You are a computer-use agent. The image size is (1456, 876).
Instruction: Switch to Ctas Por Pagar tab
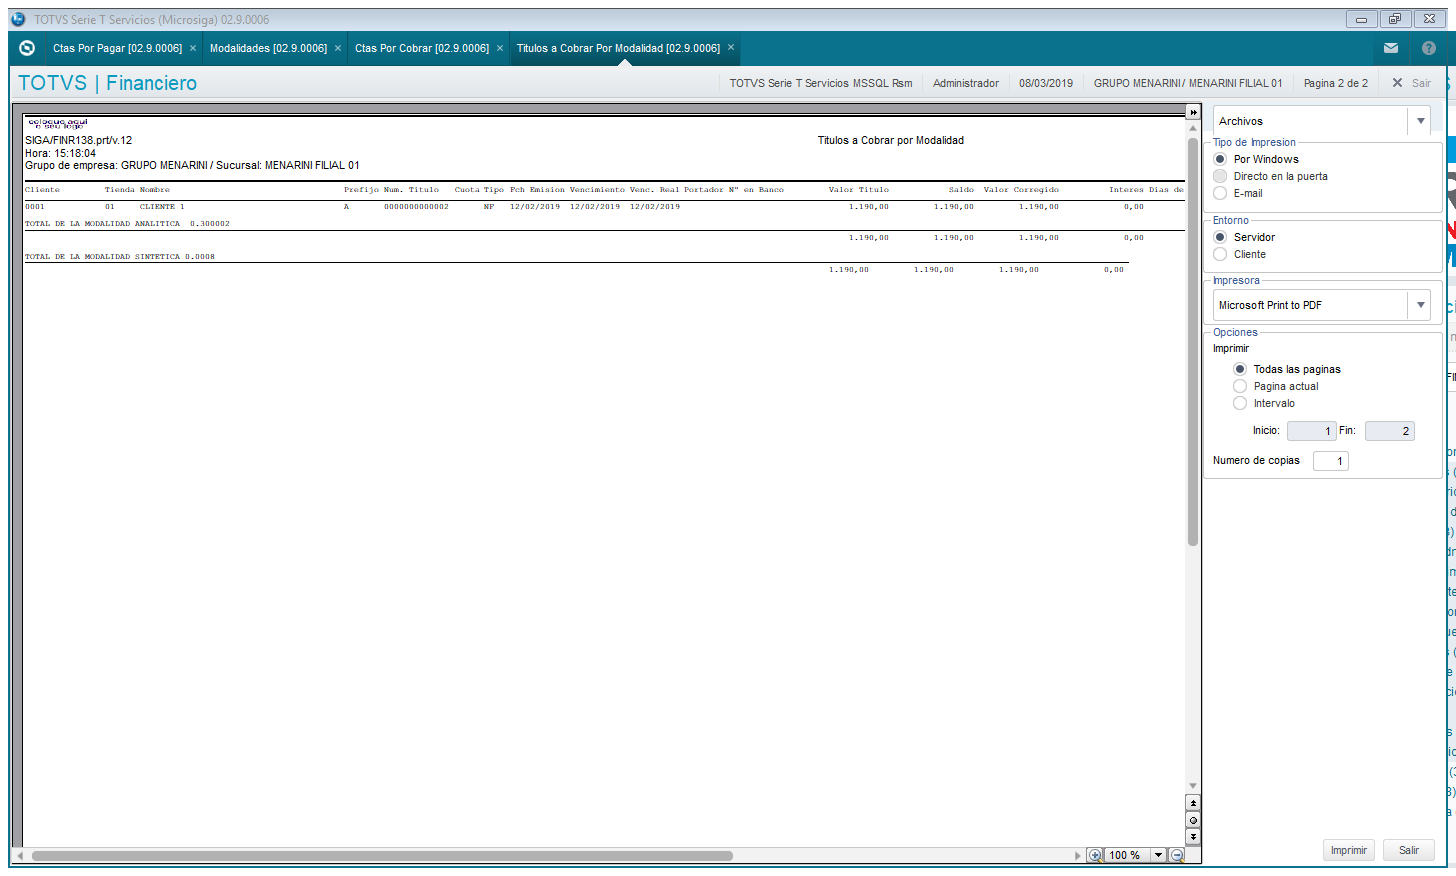tap(117, 48)
